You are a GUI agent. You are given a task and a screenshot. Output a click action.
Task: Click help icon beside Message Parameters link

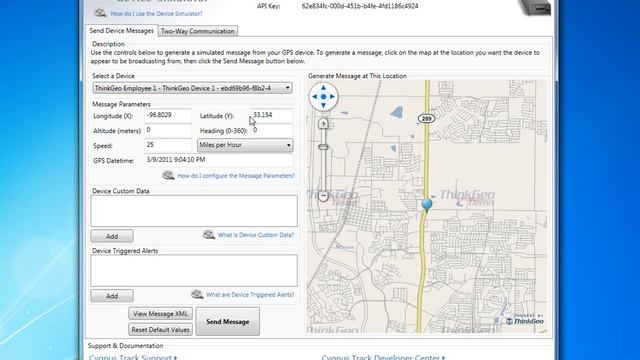coord(168,176)
